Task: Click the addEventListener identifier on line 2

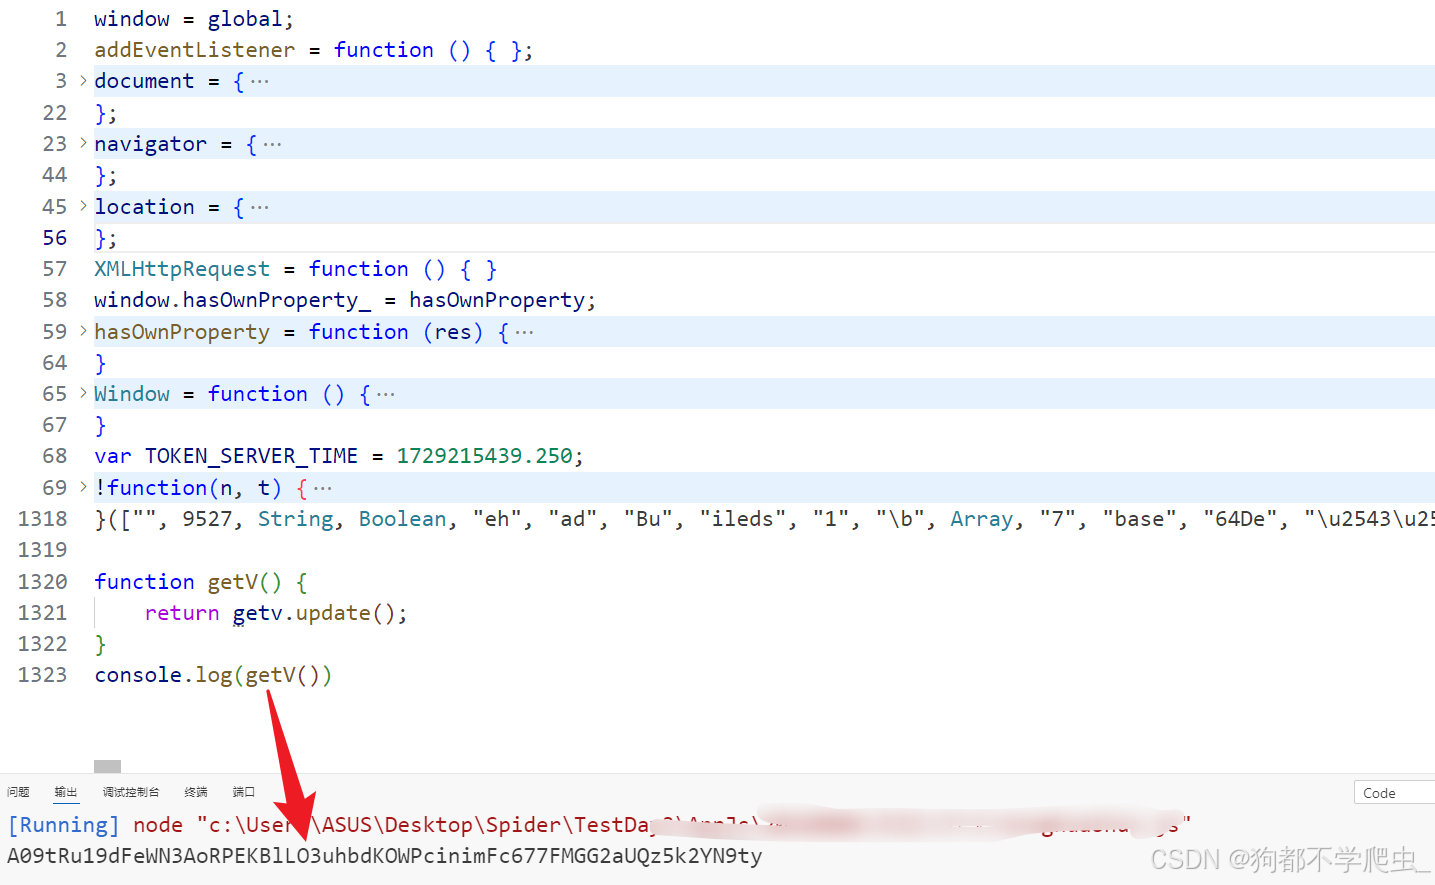Action: 195,50
